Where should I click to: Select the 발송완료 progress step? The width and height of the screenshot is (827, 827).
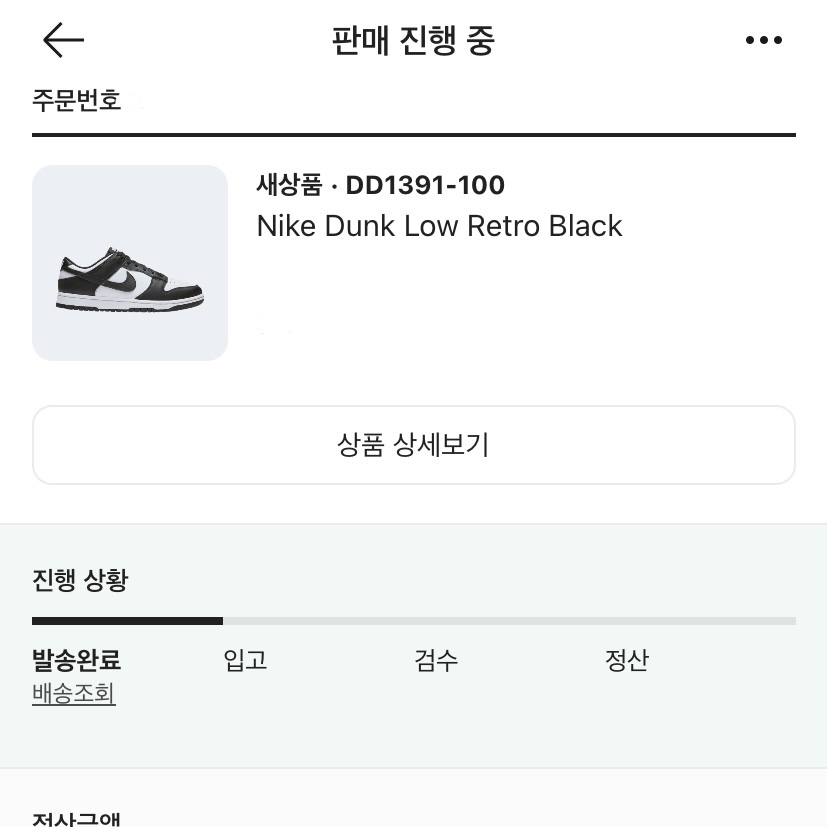(77, 660)
